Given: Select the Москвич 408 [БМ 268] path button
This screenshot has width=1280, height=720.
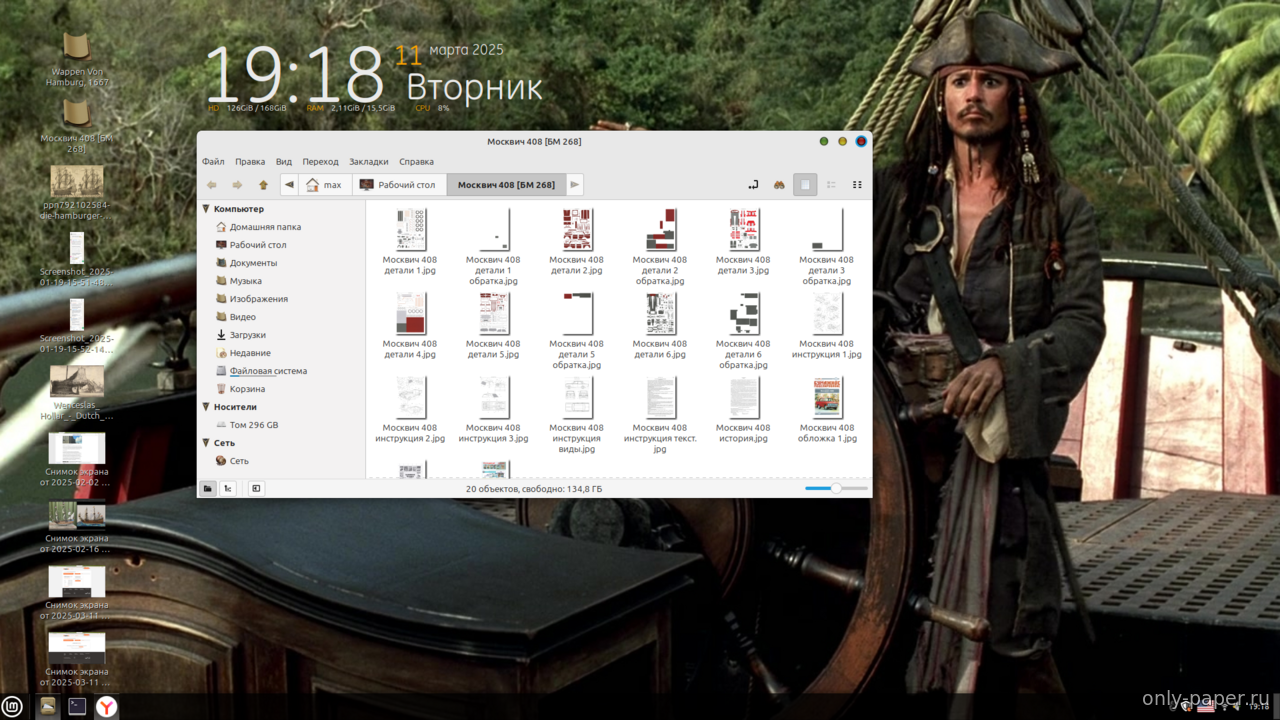Looking at the screenshot, I should coord(506,185).
